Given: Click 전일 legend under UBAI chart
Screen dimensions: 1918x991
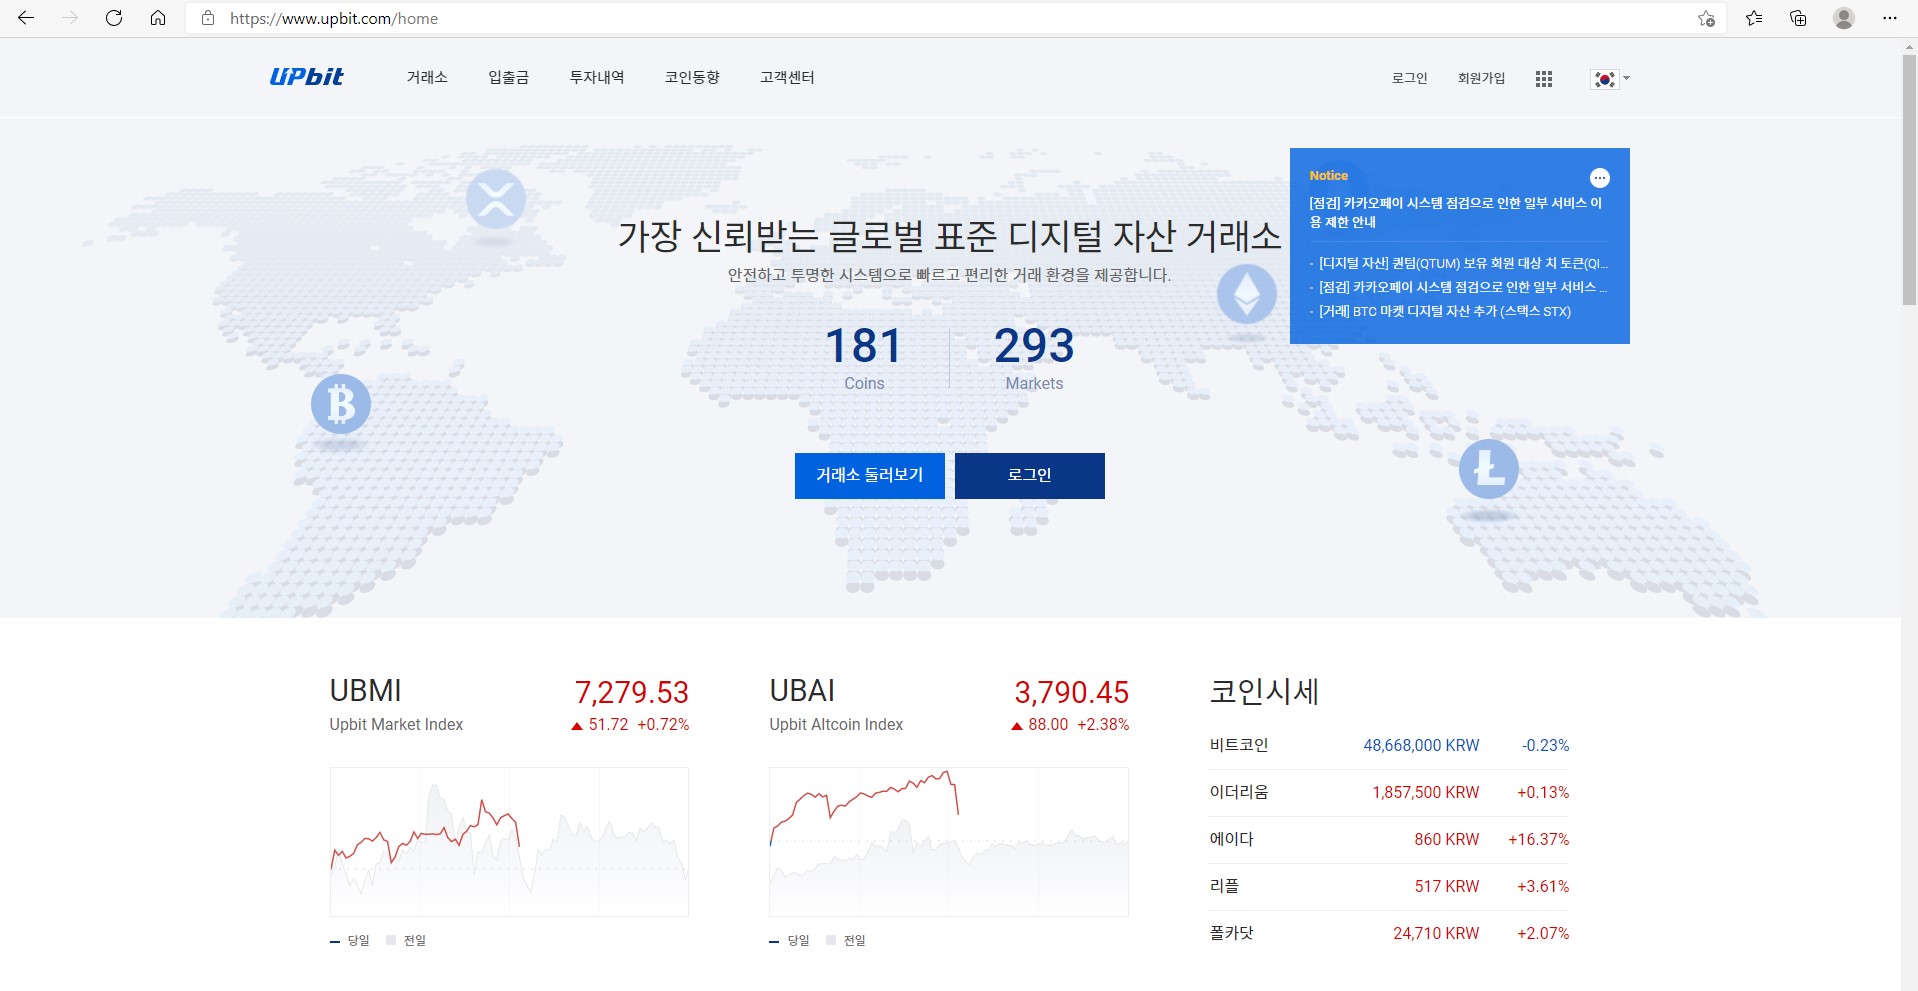Looking at the screenshot, I should point(846,941).
